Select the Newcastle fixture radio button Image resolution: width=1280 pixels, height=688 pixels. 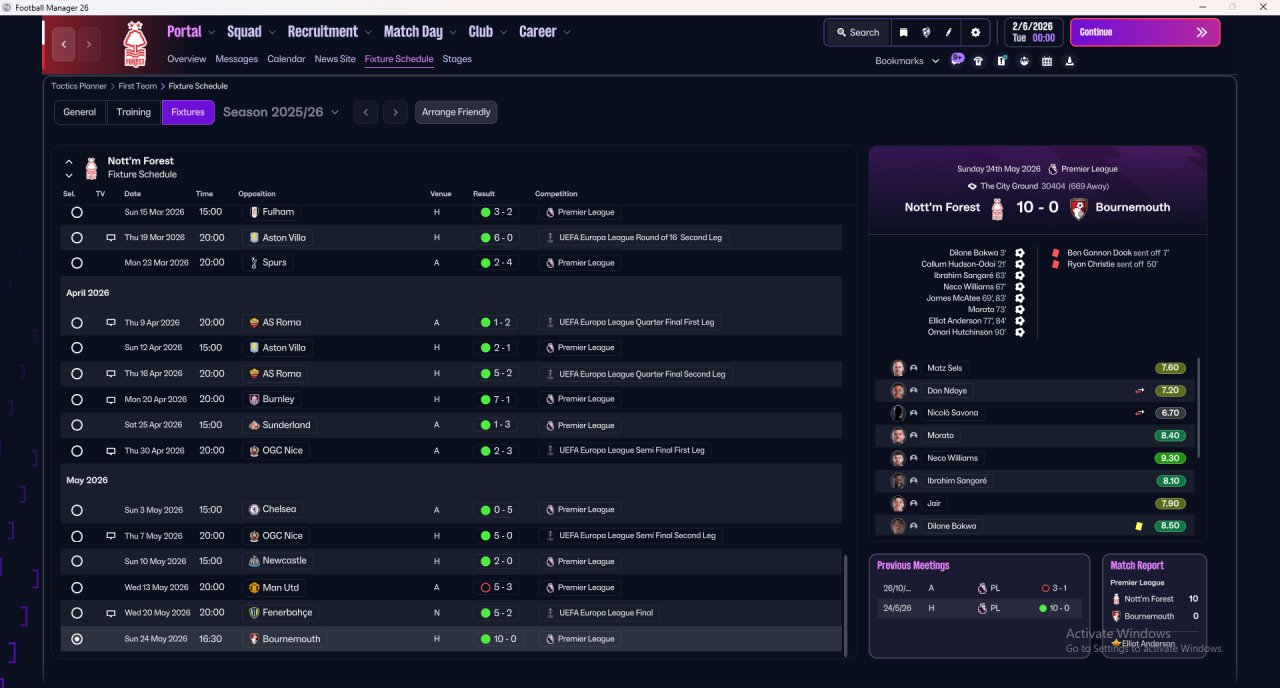[x=77, y=561]
